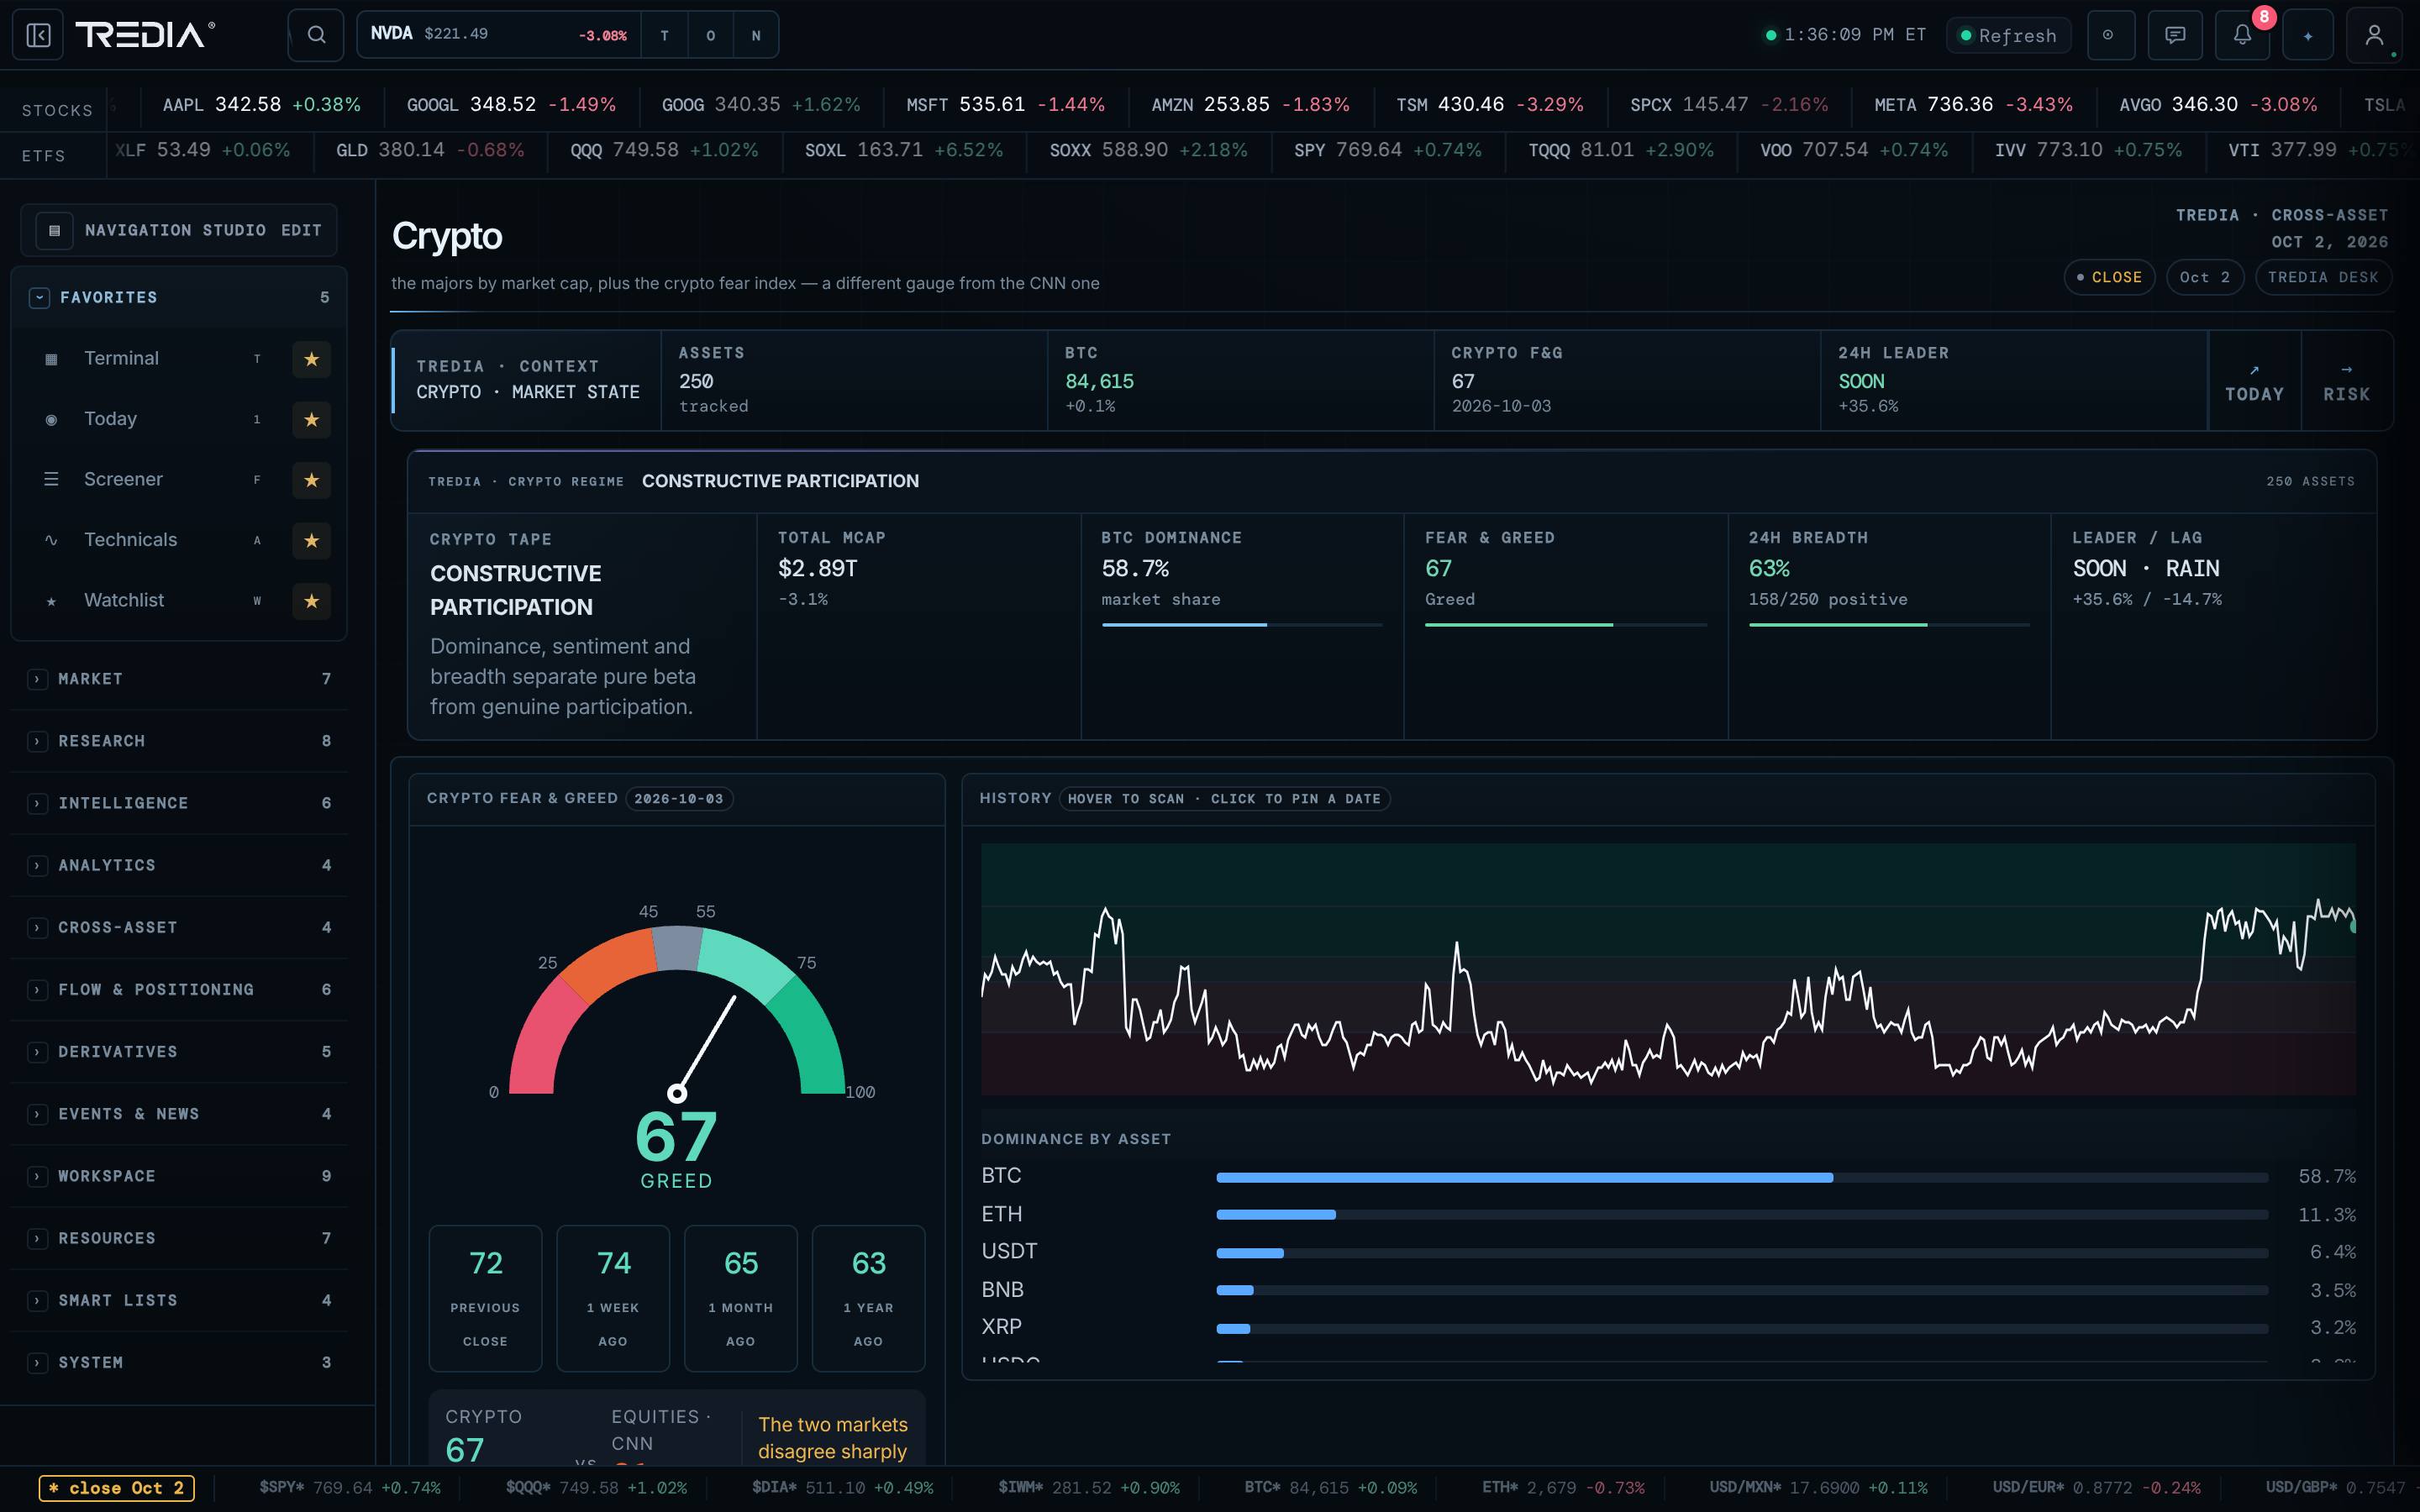Click the sparkle assistant icon

coord(2308,35)
